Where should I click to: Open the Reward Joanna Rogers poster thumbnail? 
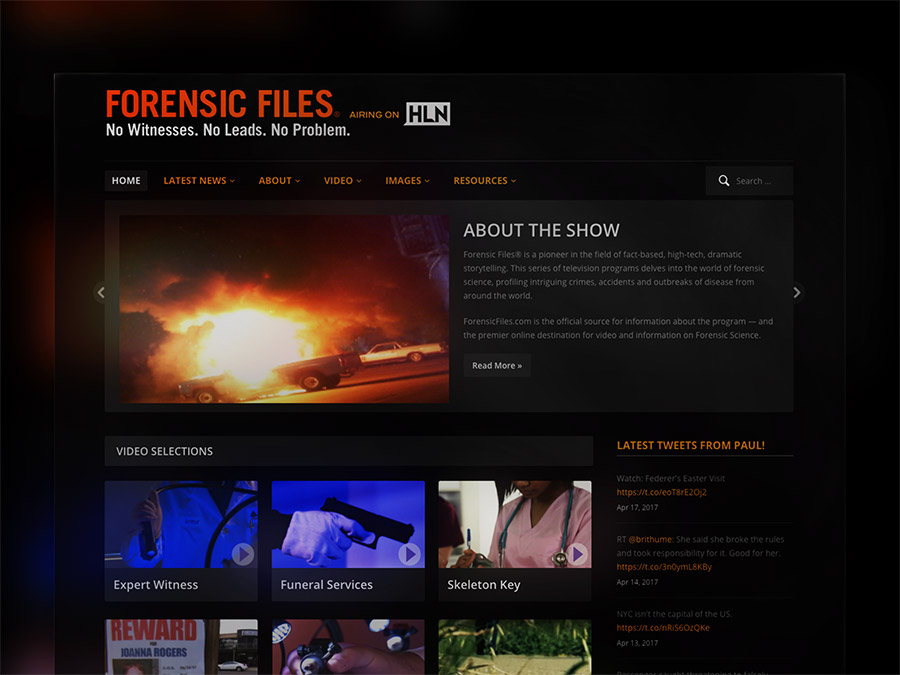tap(181, 647)
